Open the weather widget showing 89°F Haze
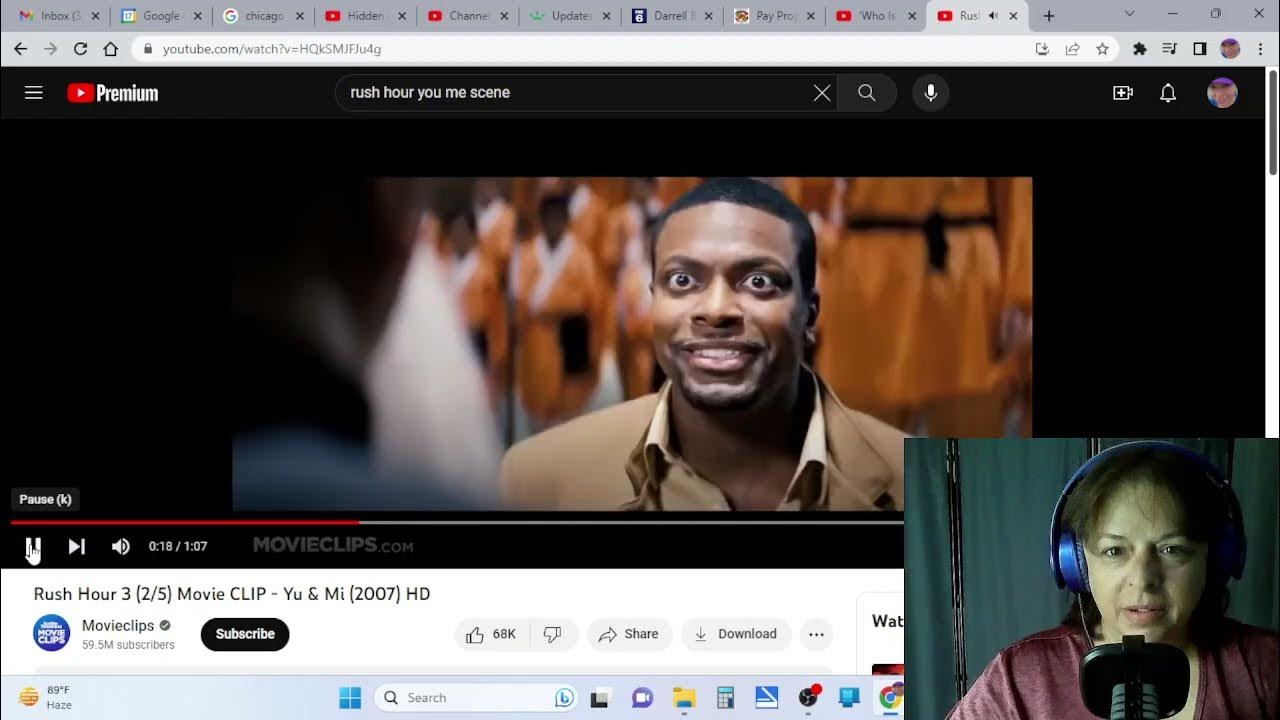The width and height of the screenshot is (1280, 720). 47,697
